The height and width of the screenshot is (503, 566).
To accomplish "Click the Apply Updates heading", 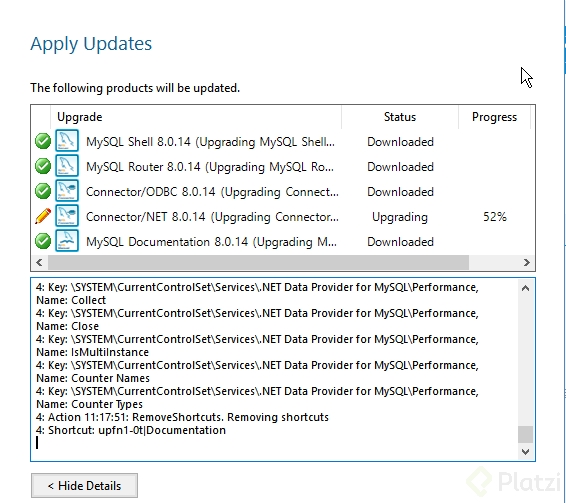I will 91,44.
